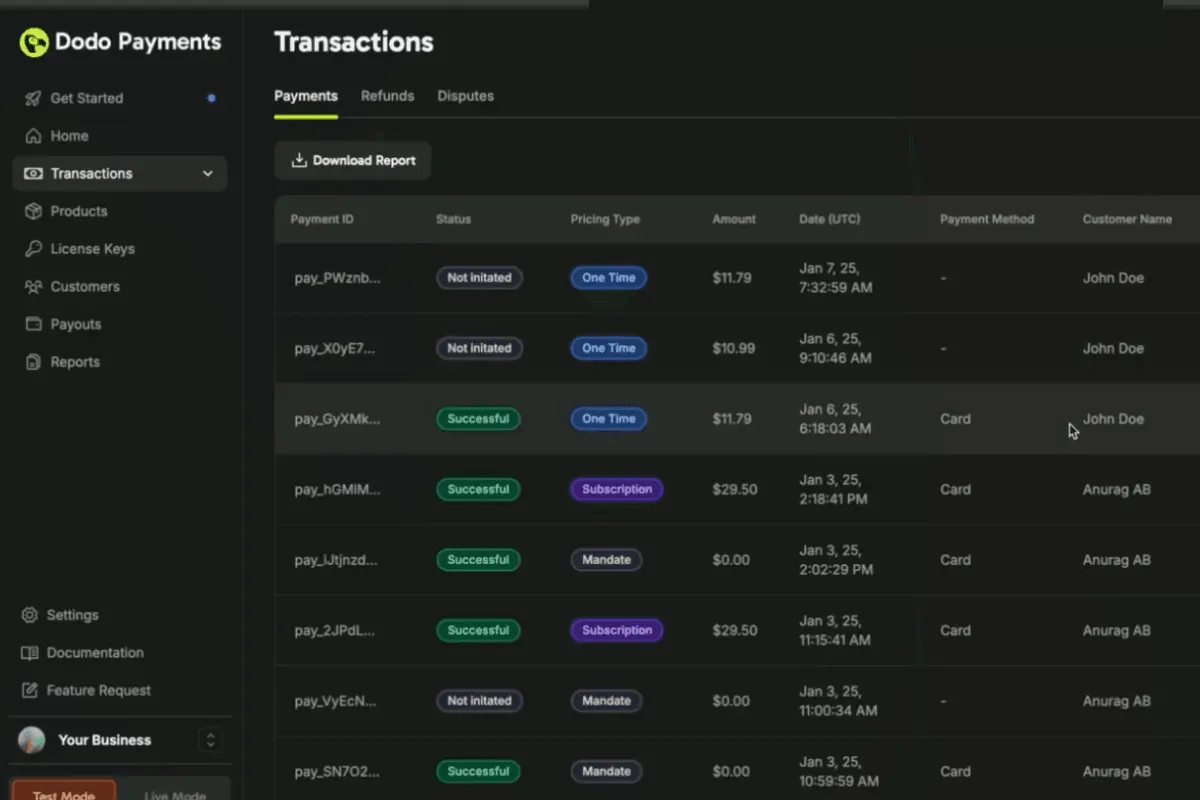
Task: Click the Products box icon
Action: click(33, 212)
